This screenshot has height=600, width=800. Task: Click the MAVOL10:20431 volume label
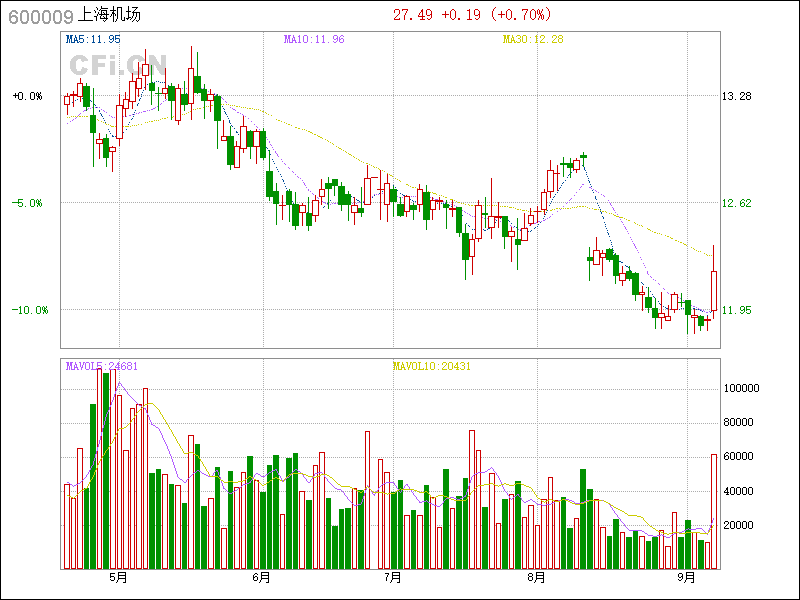coord(432,366)
